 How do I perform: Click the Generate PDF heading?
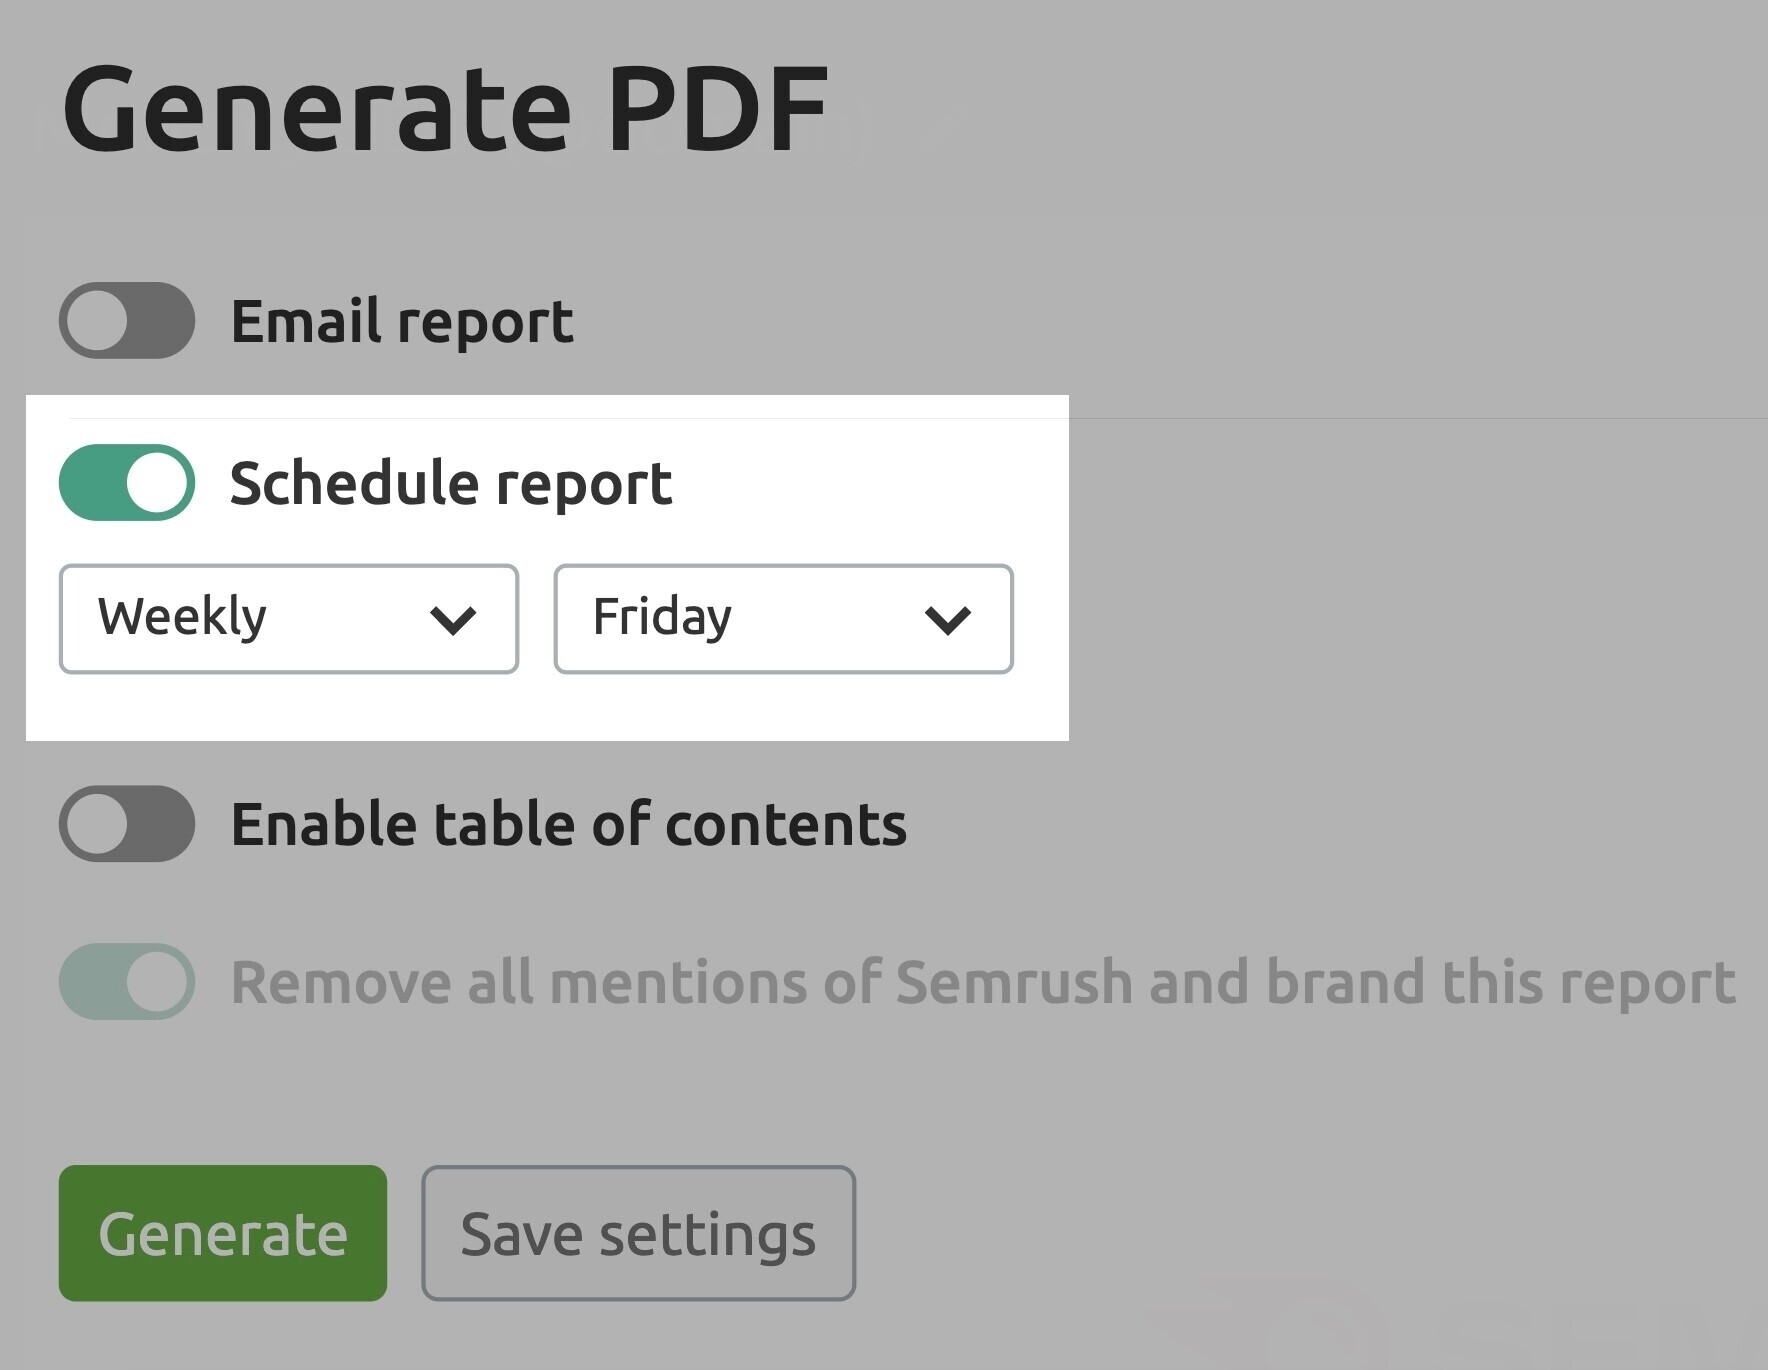[446, 108]
